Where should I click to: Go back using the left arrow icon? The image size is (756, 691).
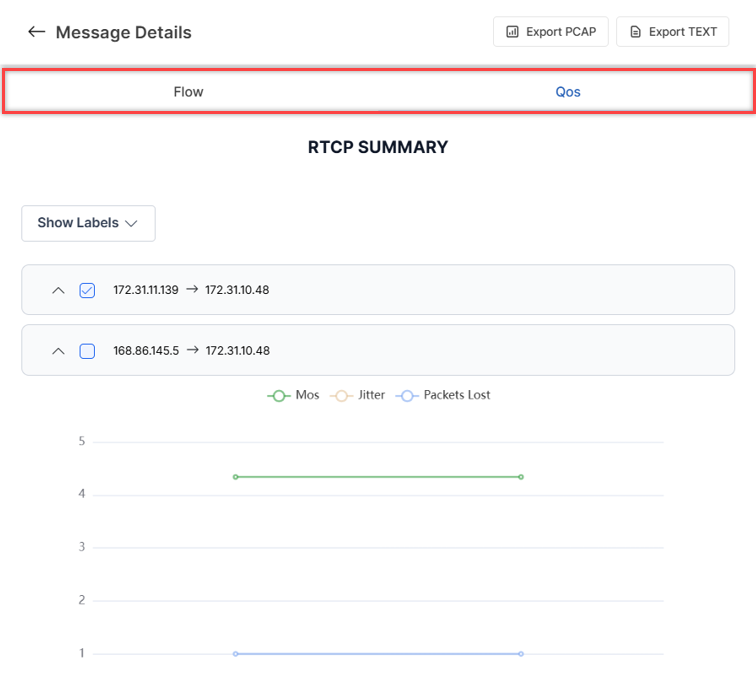[36, 32]
